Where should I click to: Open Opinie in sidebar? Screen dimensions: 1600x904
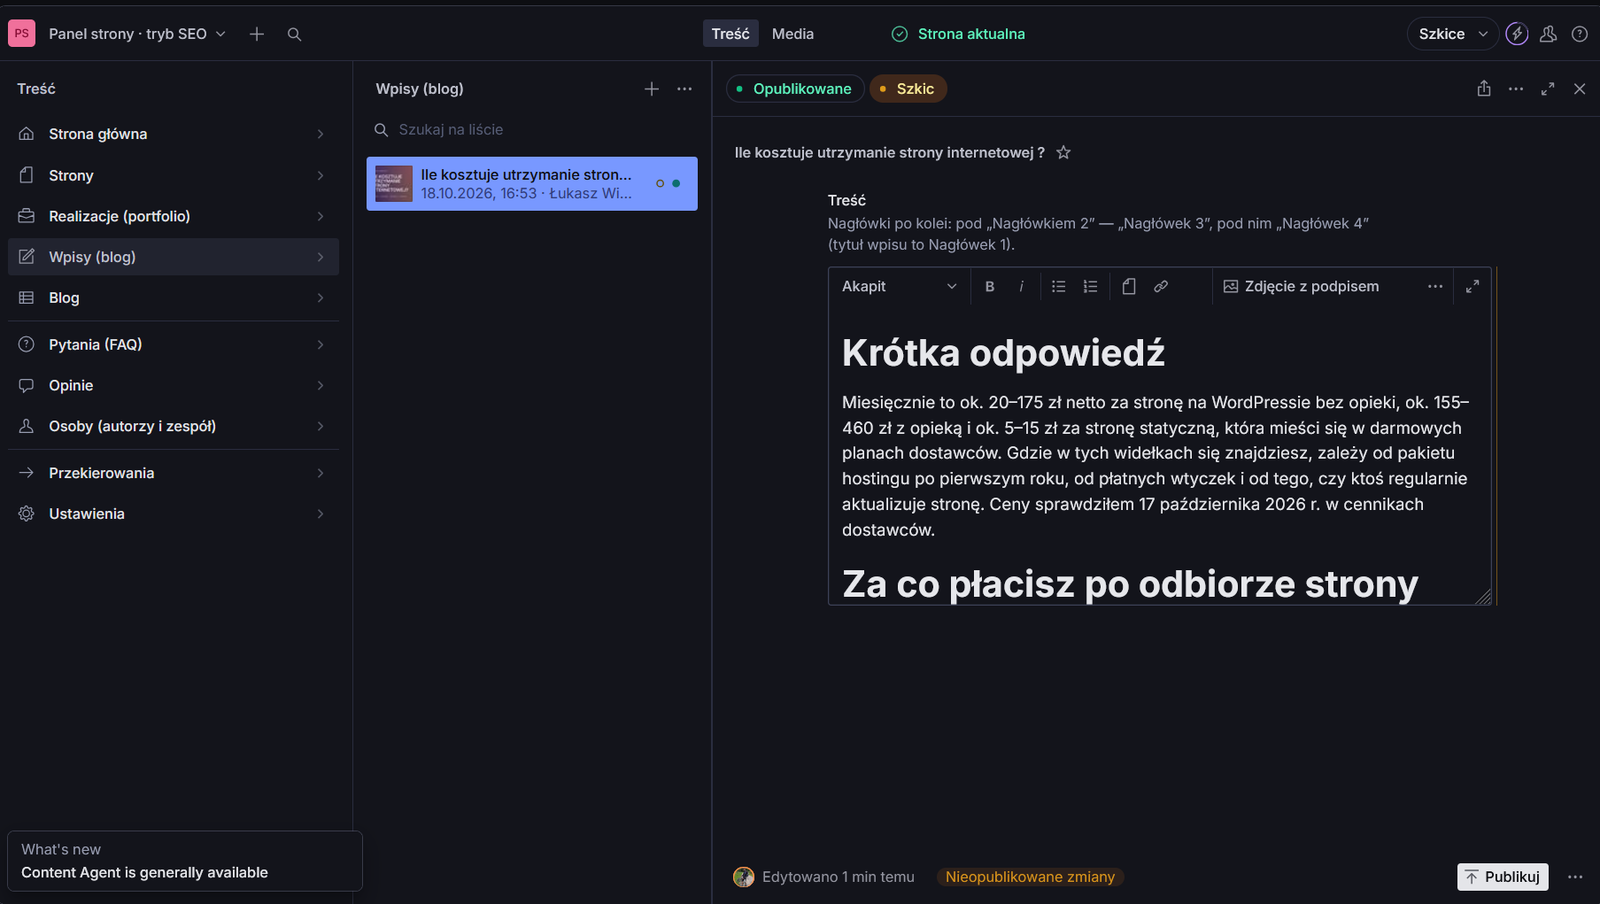pyautogui.click(x=173, y=385)
